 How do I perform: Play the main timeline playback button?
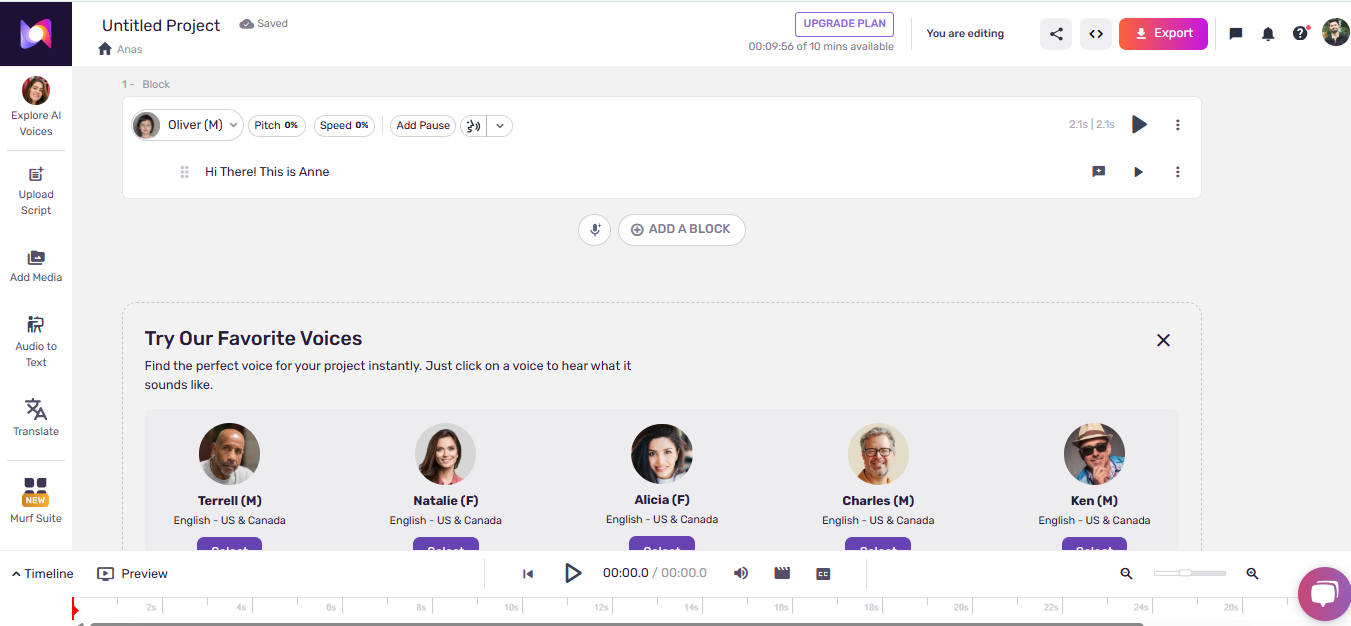(573, 573)
